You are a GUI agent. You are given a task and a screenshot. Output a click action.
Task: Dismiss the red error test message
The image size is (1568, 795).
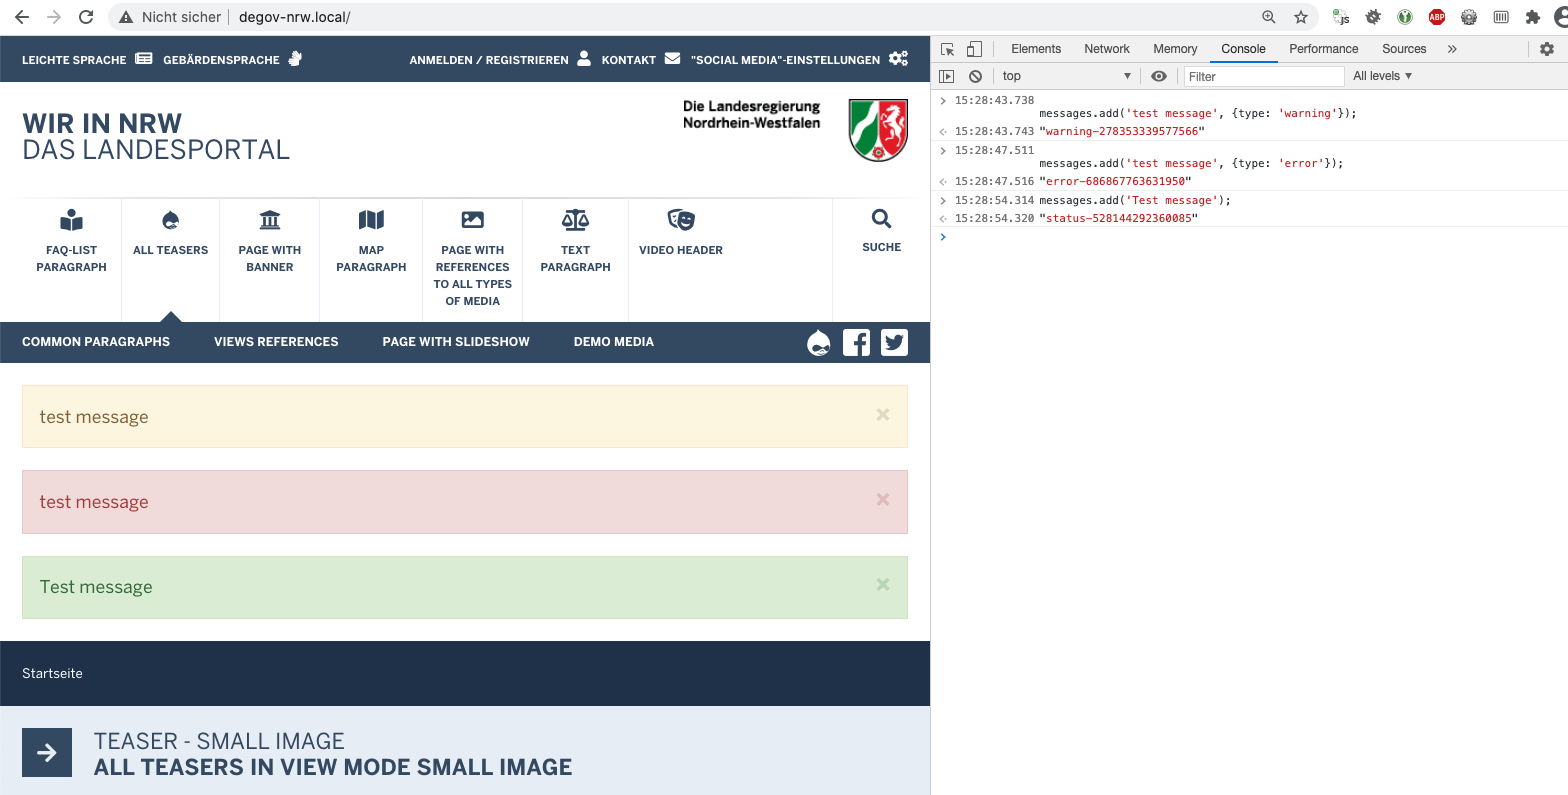pos(882,499)
